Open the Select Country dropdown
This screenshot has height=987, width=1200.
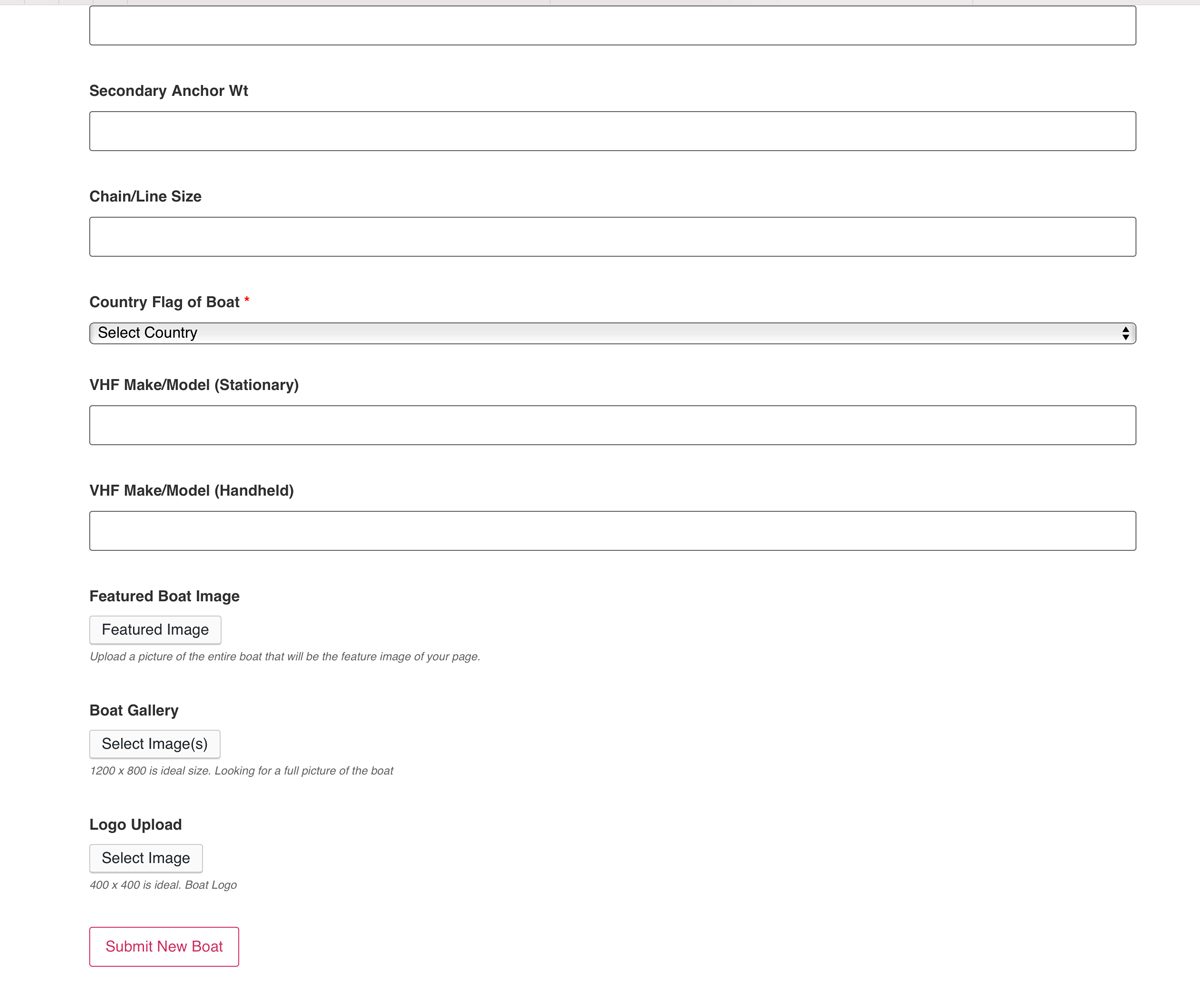(x=610, y=333)
